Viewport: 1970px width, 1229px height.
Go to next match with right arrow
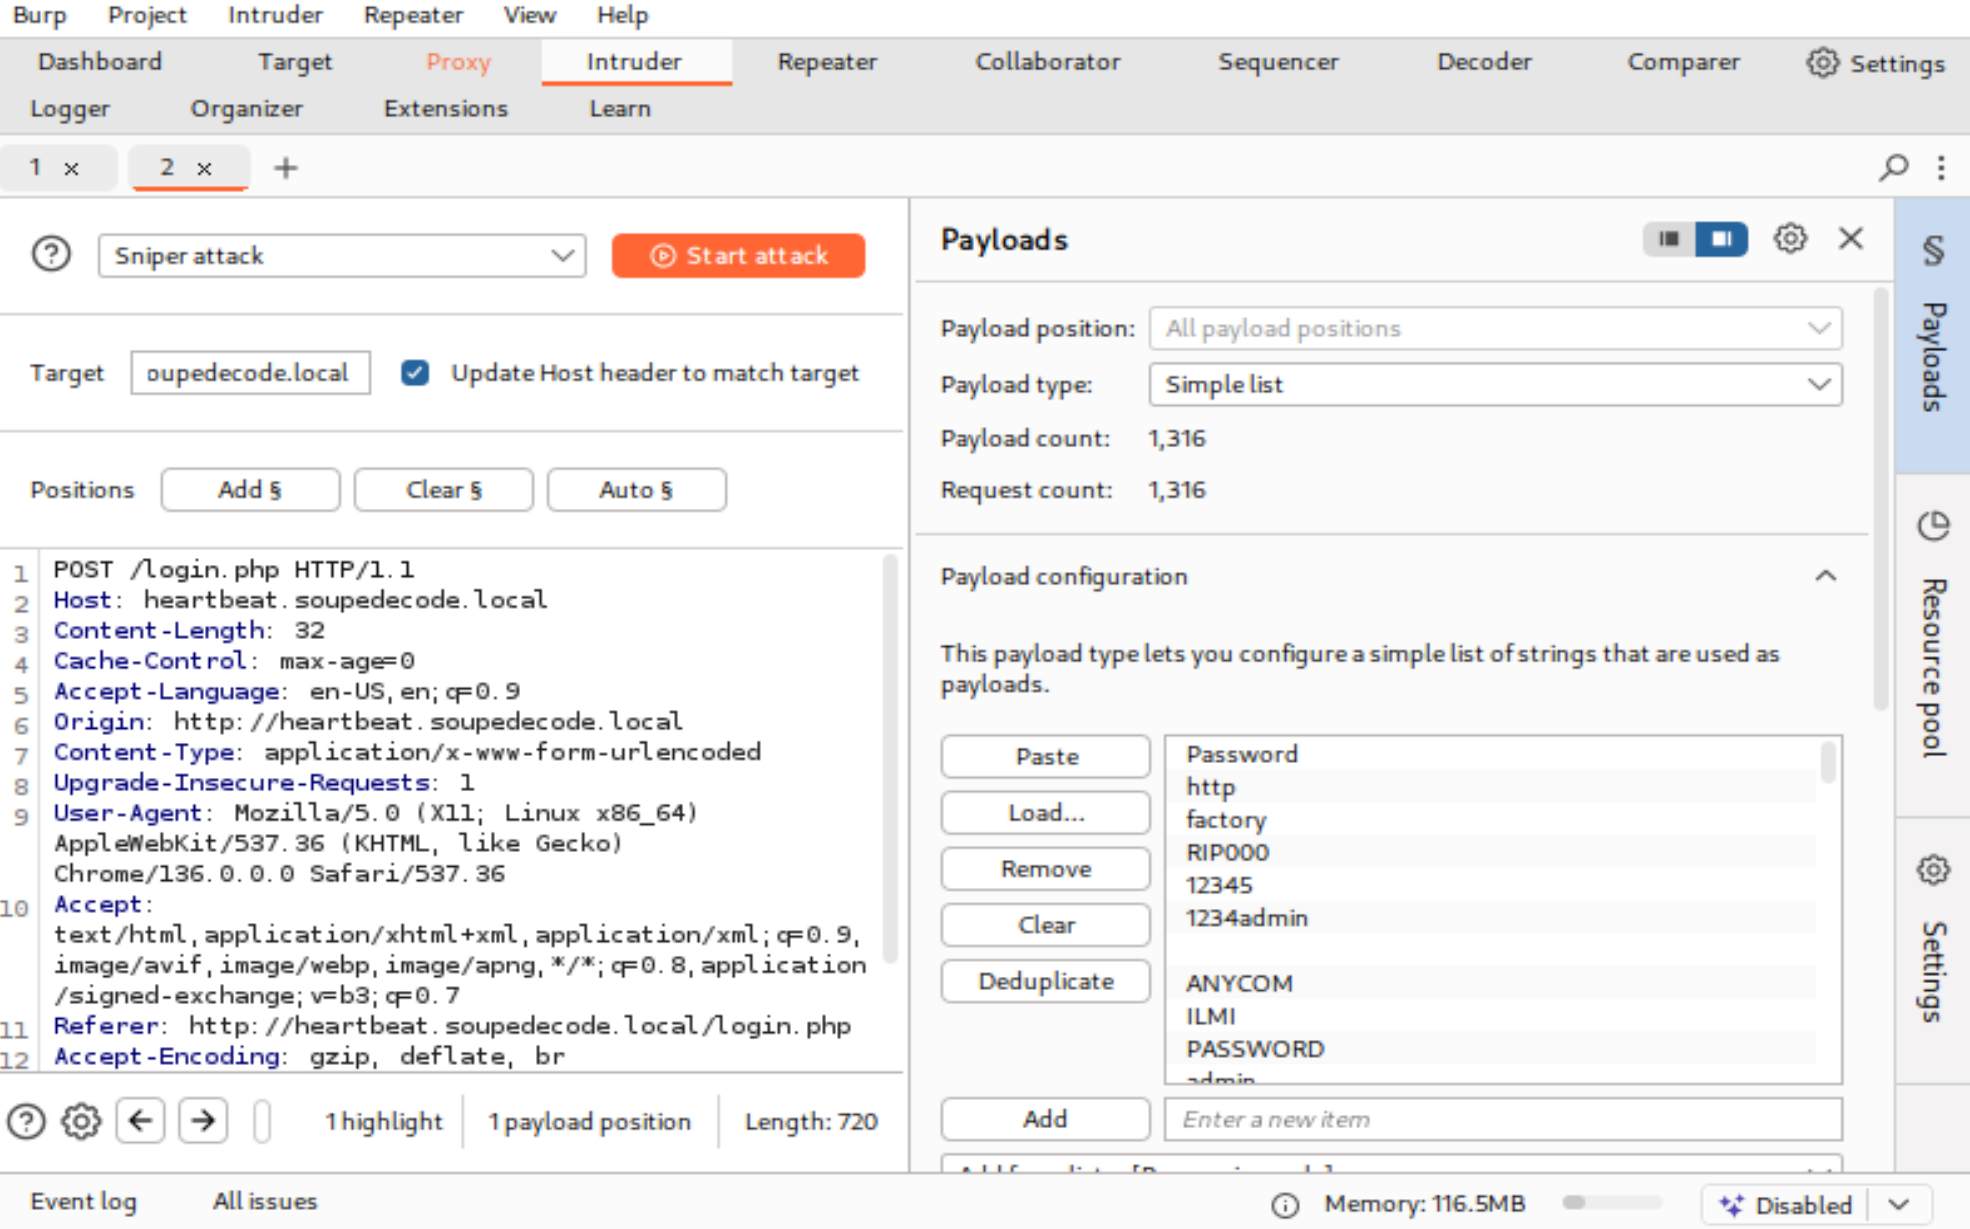203,1120
